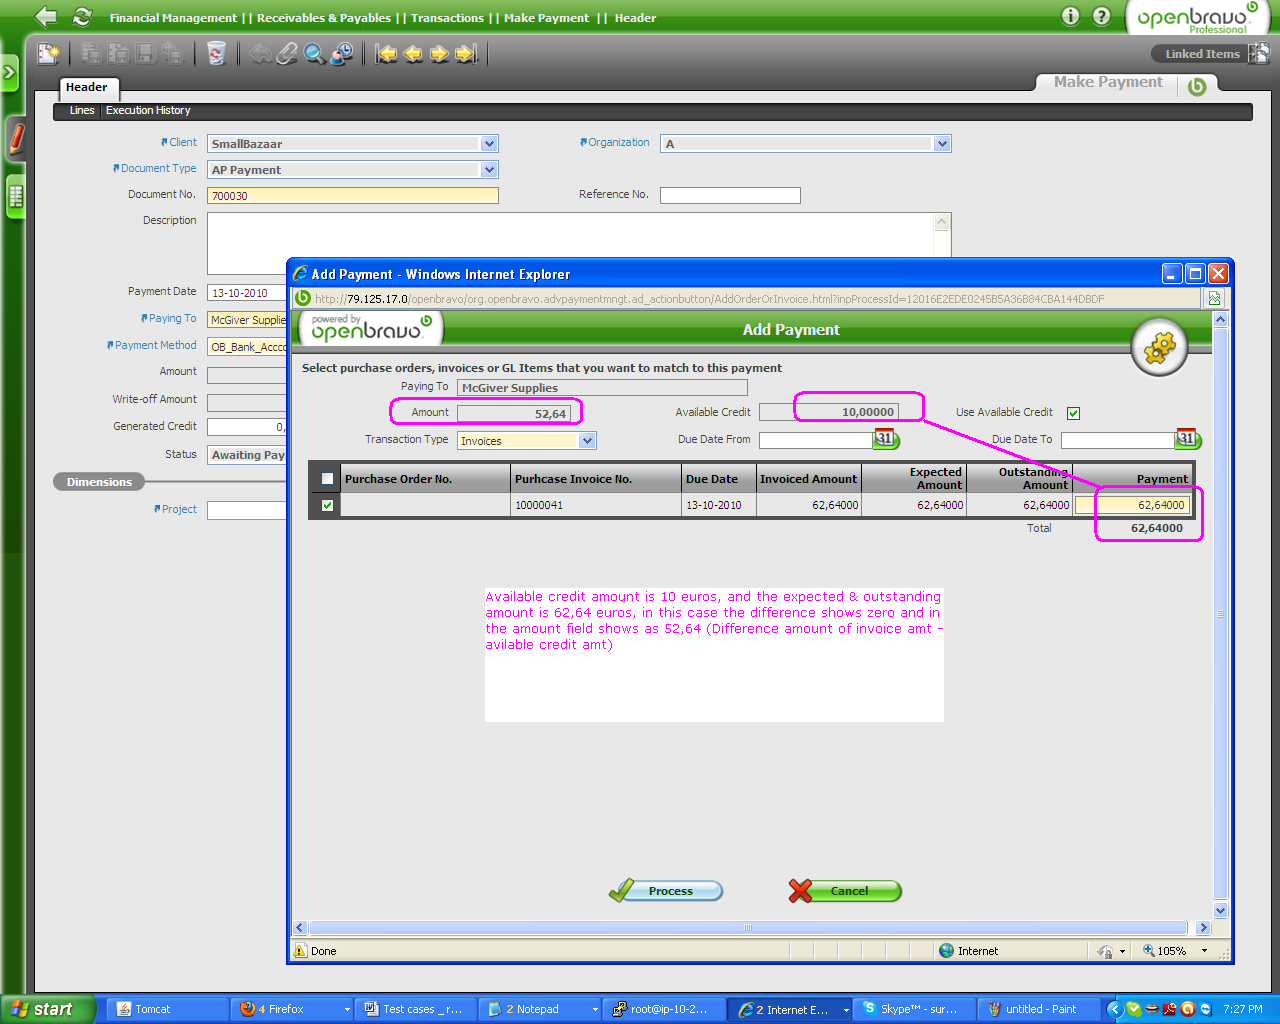1280x1024 pixels.
Task: Click the delete record trash icon
Action: coord(216,53)
